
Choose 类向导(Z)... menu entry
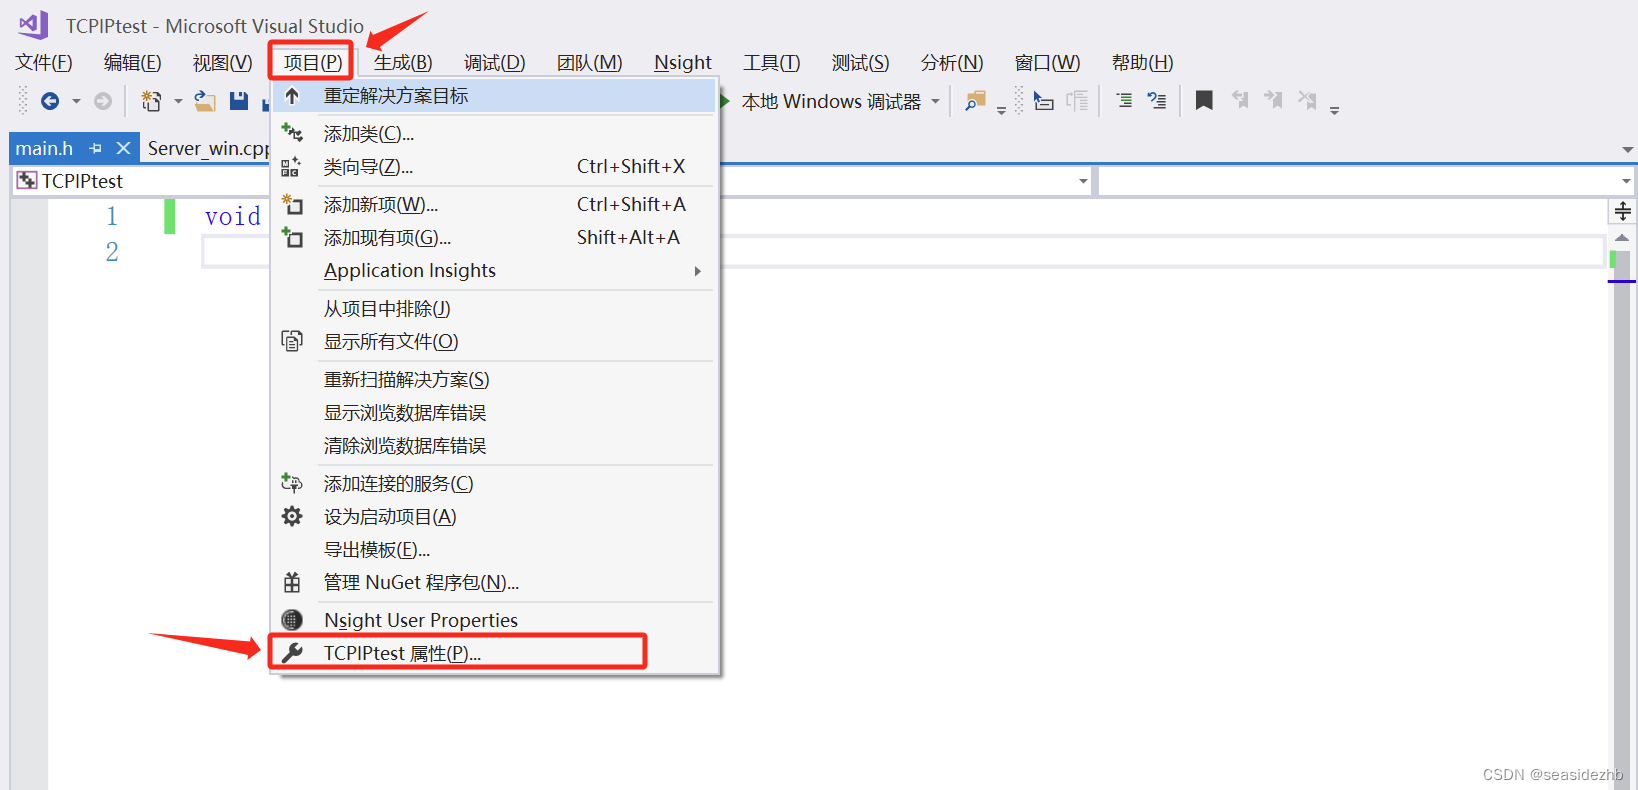[495, 167]
